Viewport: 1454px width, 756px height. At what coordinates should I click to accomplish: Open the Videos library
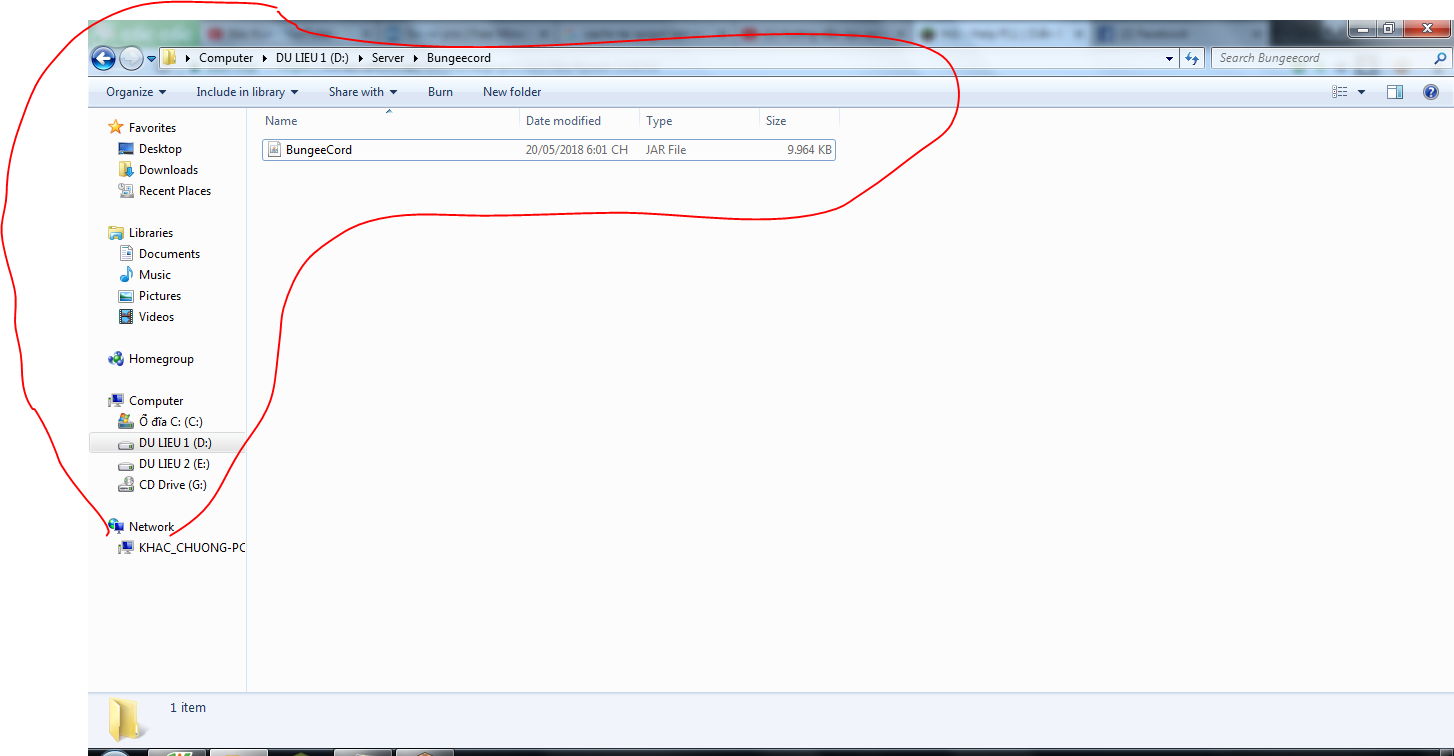(156, 317)
